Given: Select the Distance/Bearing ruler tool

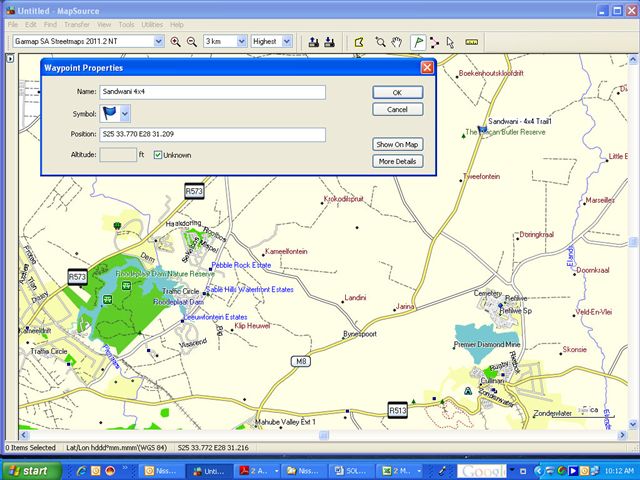Looking at the screenshot, I should pos(471,42).
